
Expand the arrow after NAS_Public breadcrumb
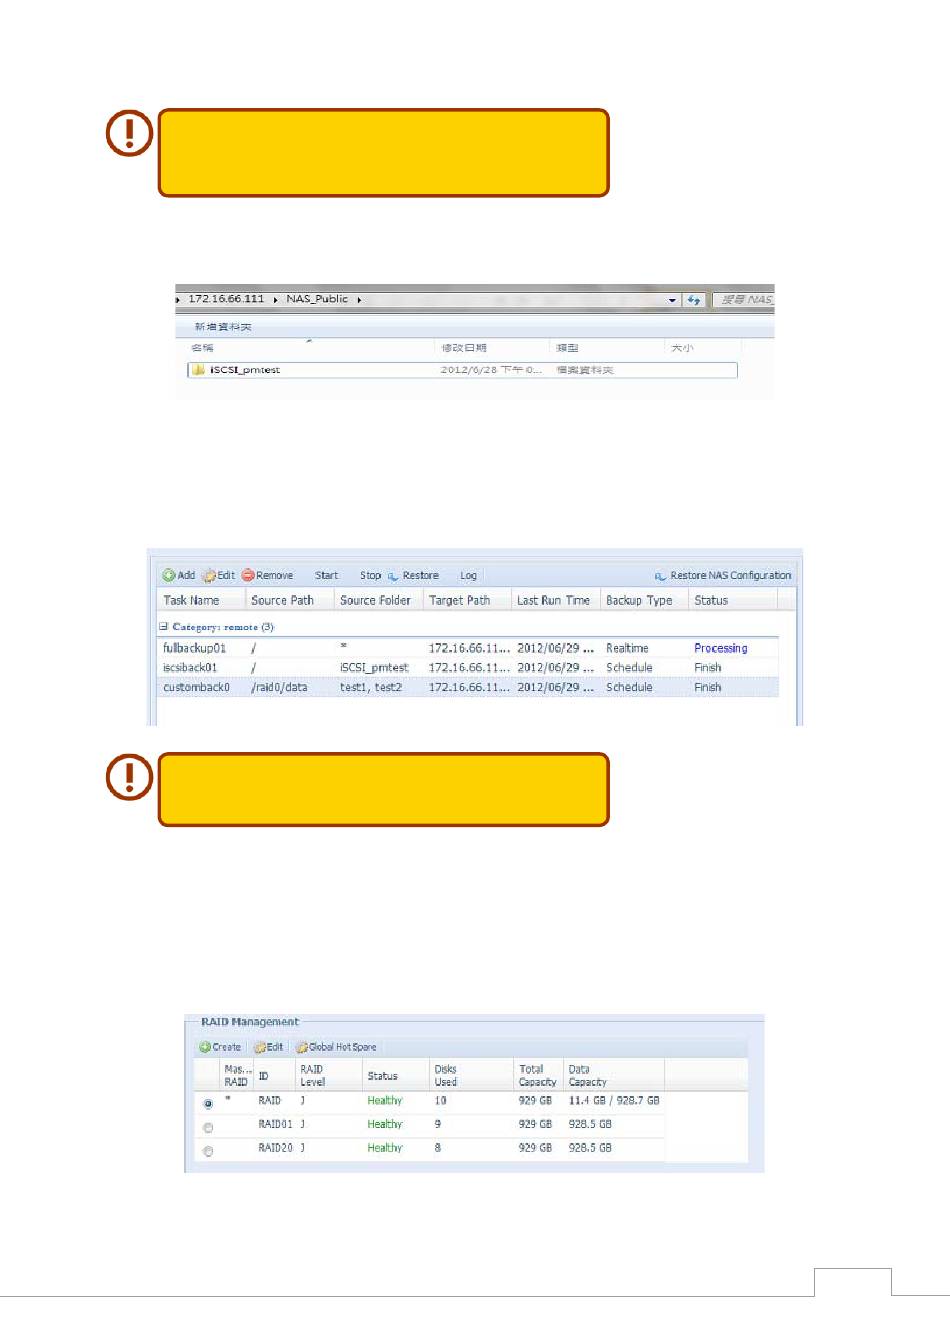(x=359, y=299)
